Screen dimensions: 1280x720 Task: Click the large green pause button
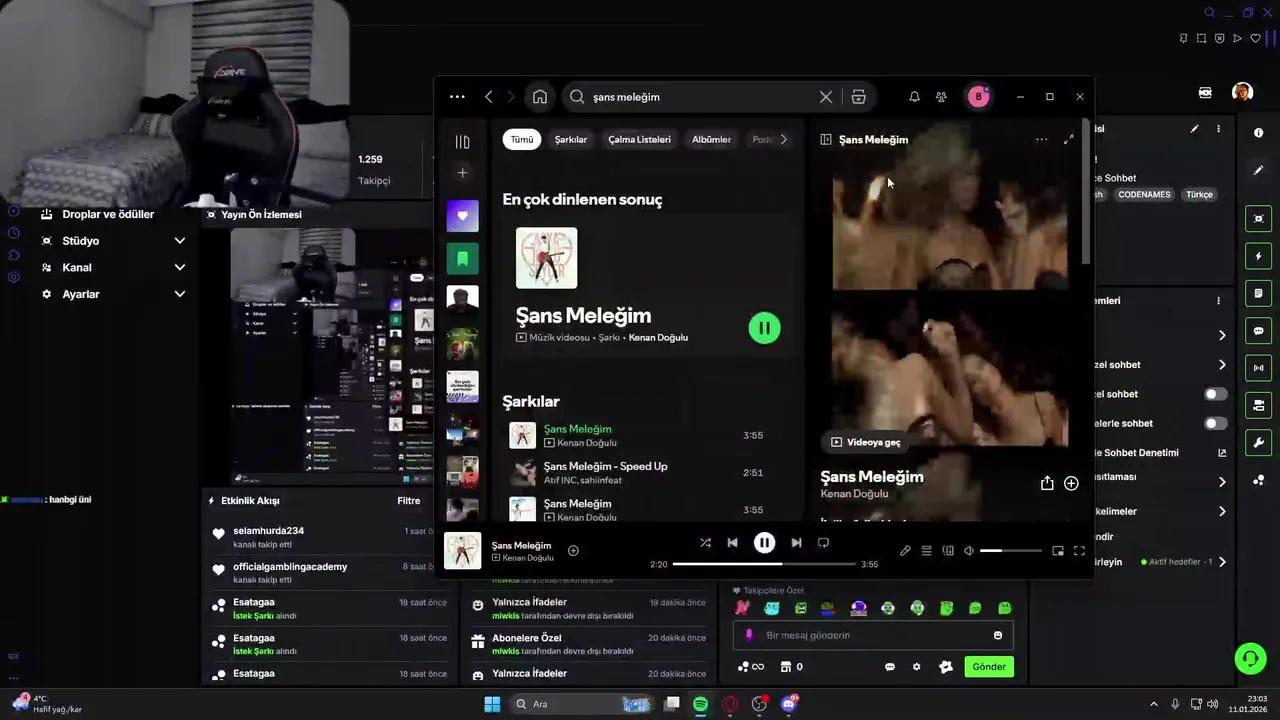click(x=764, y=328)
